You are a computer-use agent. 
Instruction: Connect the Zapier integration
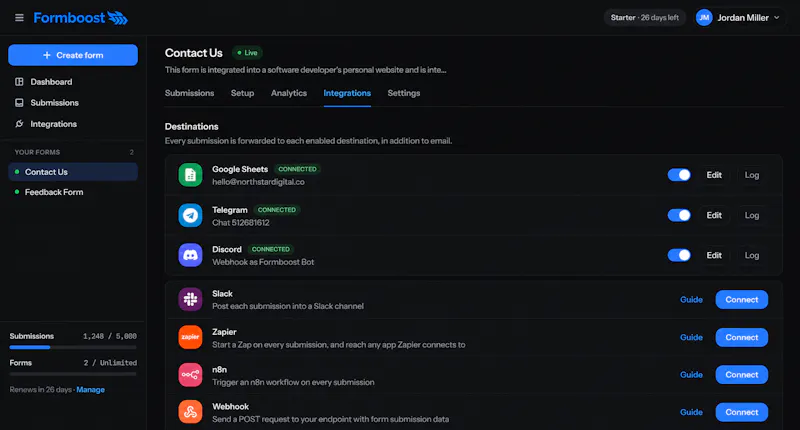point(742,337)
